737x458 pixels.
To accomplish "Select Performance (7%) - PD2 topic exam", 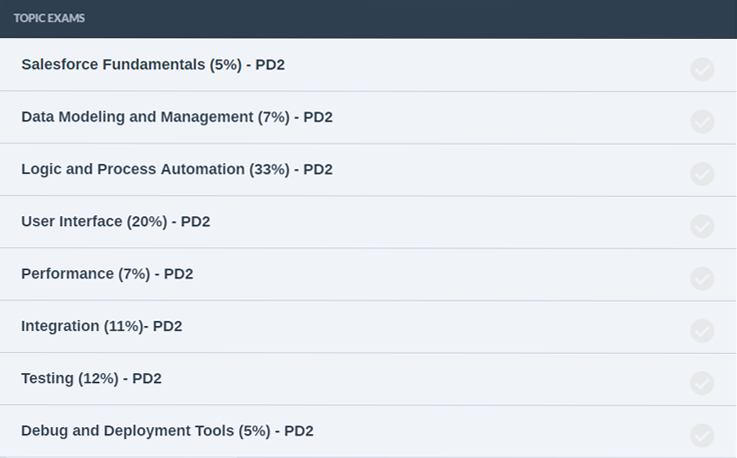I will (x=107, y=274).
